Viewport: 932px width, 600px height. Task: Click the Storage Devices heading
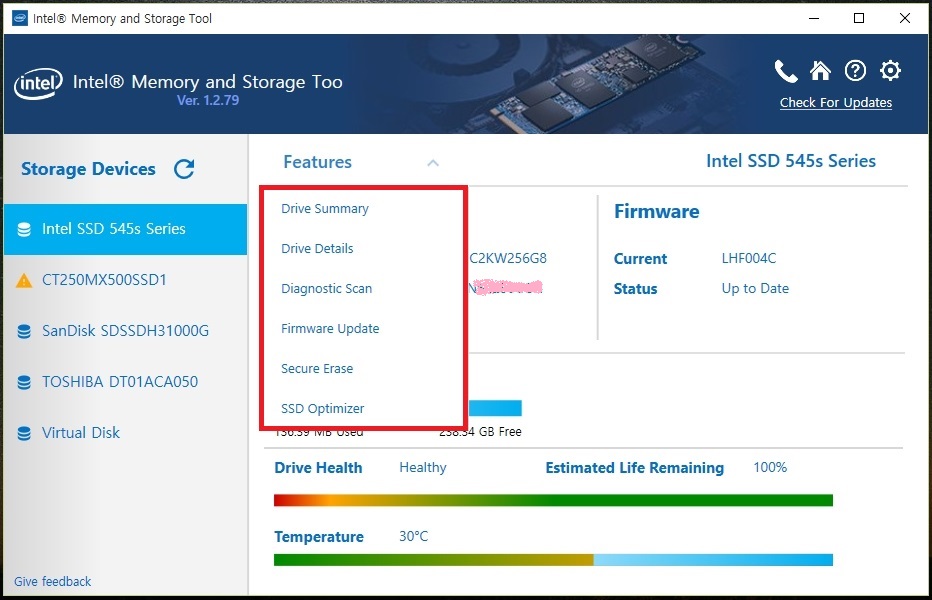[88, 169]
